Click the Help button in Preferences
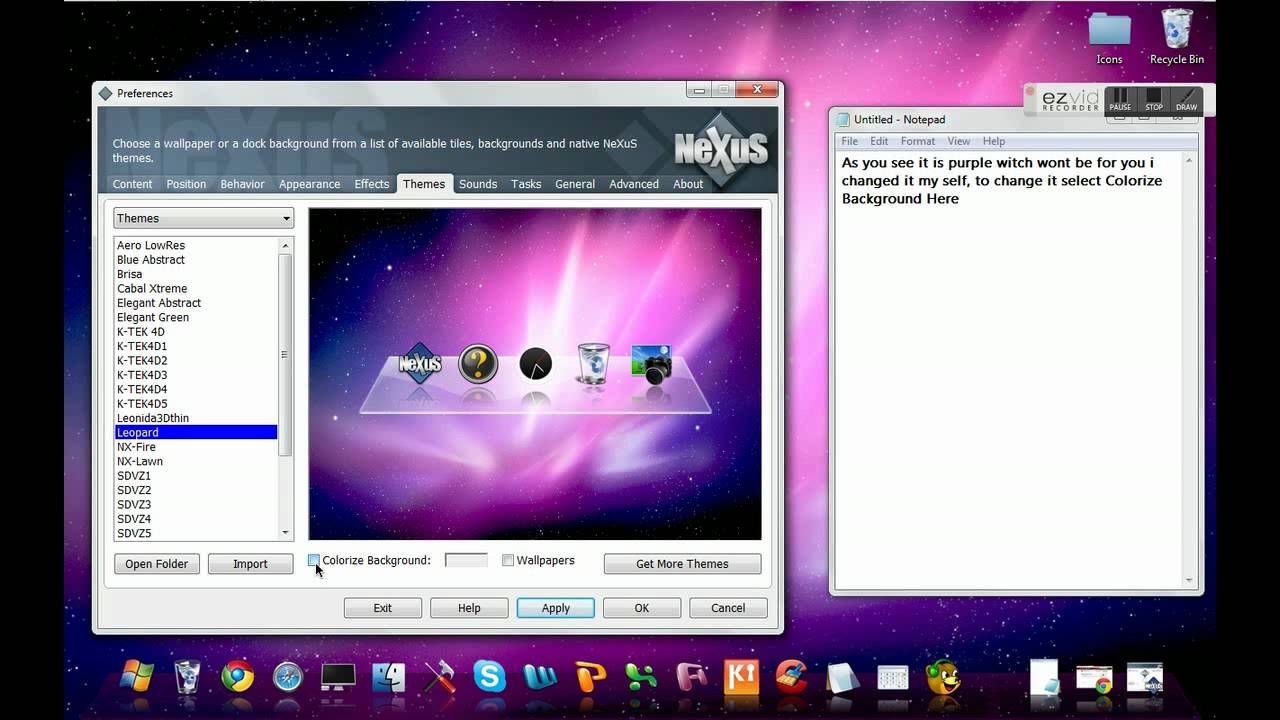This screenshot has height=720, width=1280. [x=469, y=608]
